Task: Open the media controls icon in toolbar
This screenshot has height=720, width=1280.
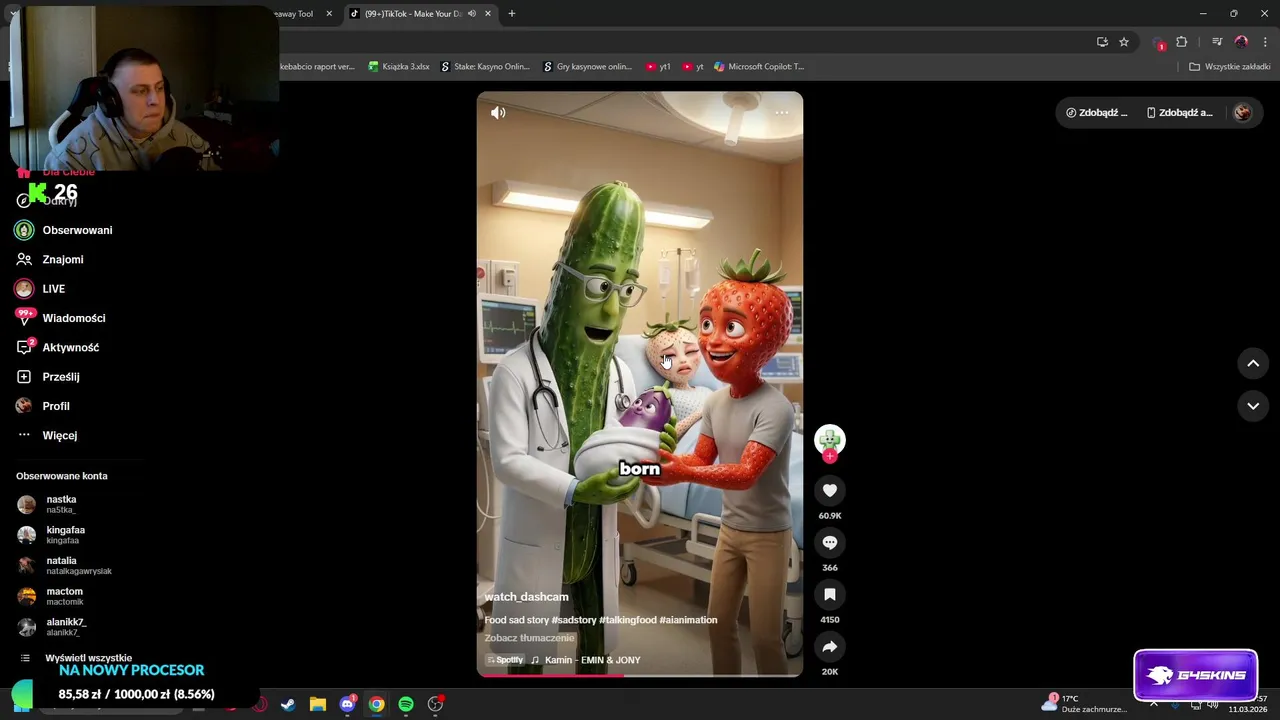Action: [x=1217, y=42]
